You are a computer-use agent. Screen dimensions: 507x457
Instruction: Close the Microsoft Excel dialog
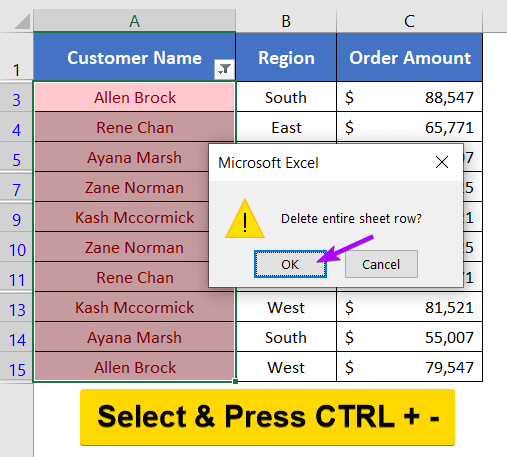click(442, 163)
